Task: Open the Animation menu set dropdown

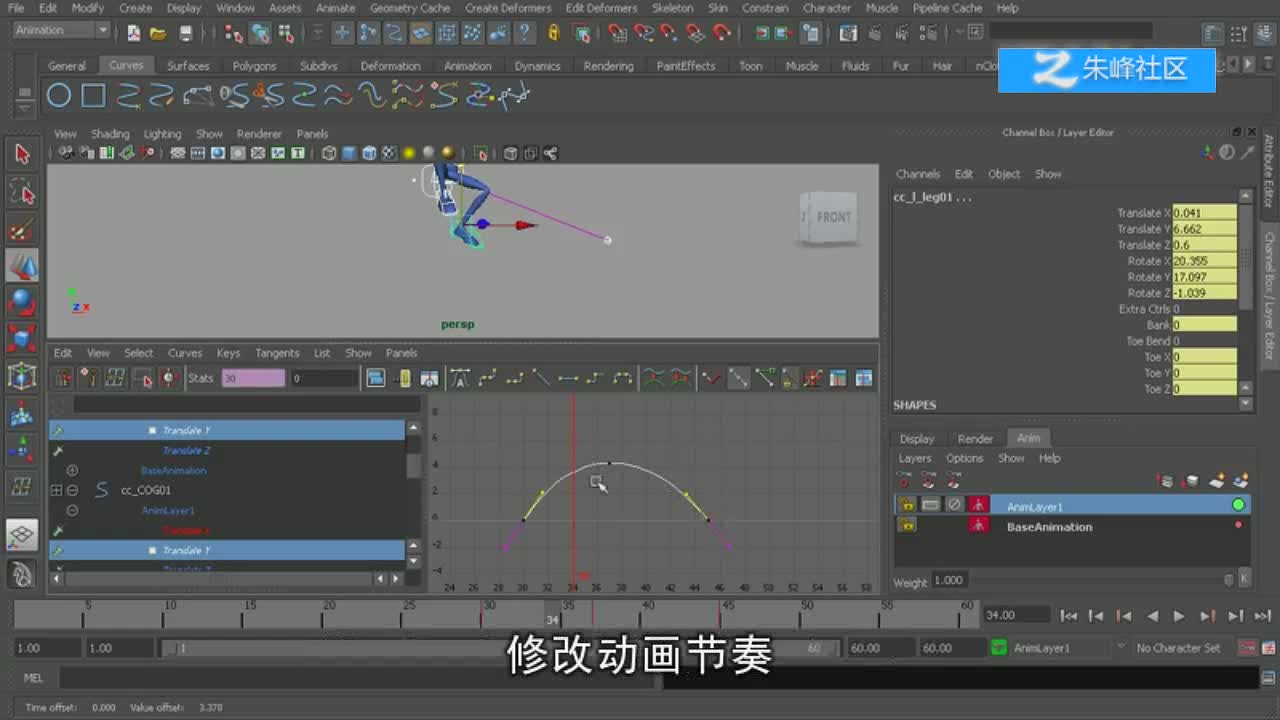Action: tap(61, 30)
